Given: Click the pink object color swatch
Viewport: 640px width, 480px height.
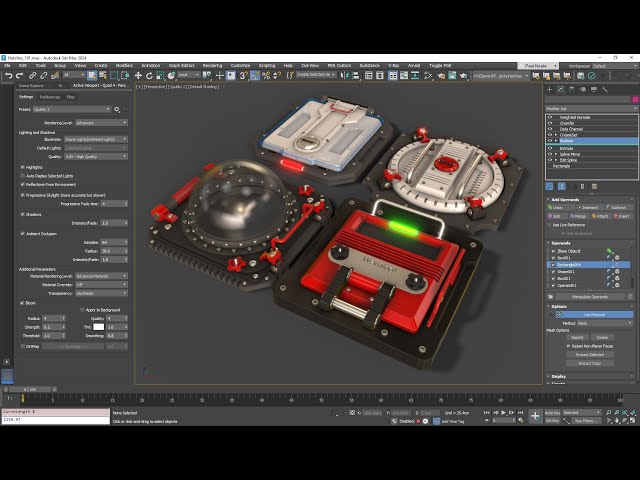Looking at the screenshot, I should [x=635, y=100].
